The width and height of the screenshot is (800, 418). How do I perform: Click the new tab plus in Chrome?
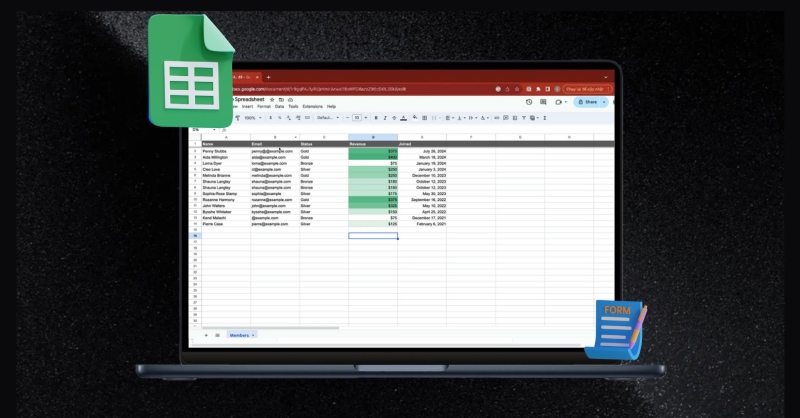coord(268,77)
